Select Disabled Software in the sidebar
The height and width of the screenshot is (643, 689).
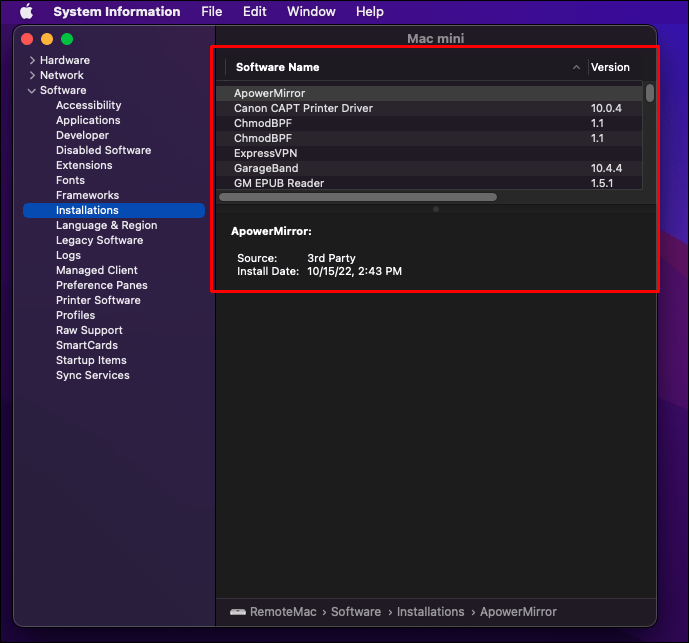coord(104,150)
